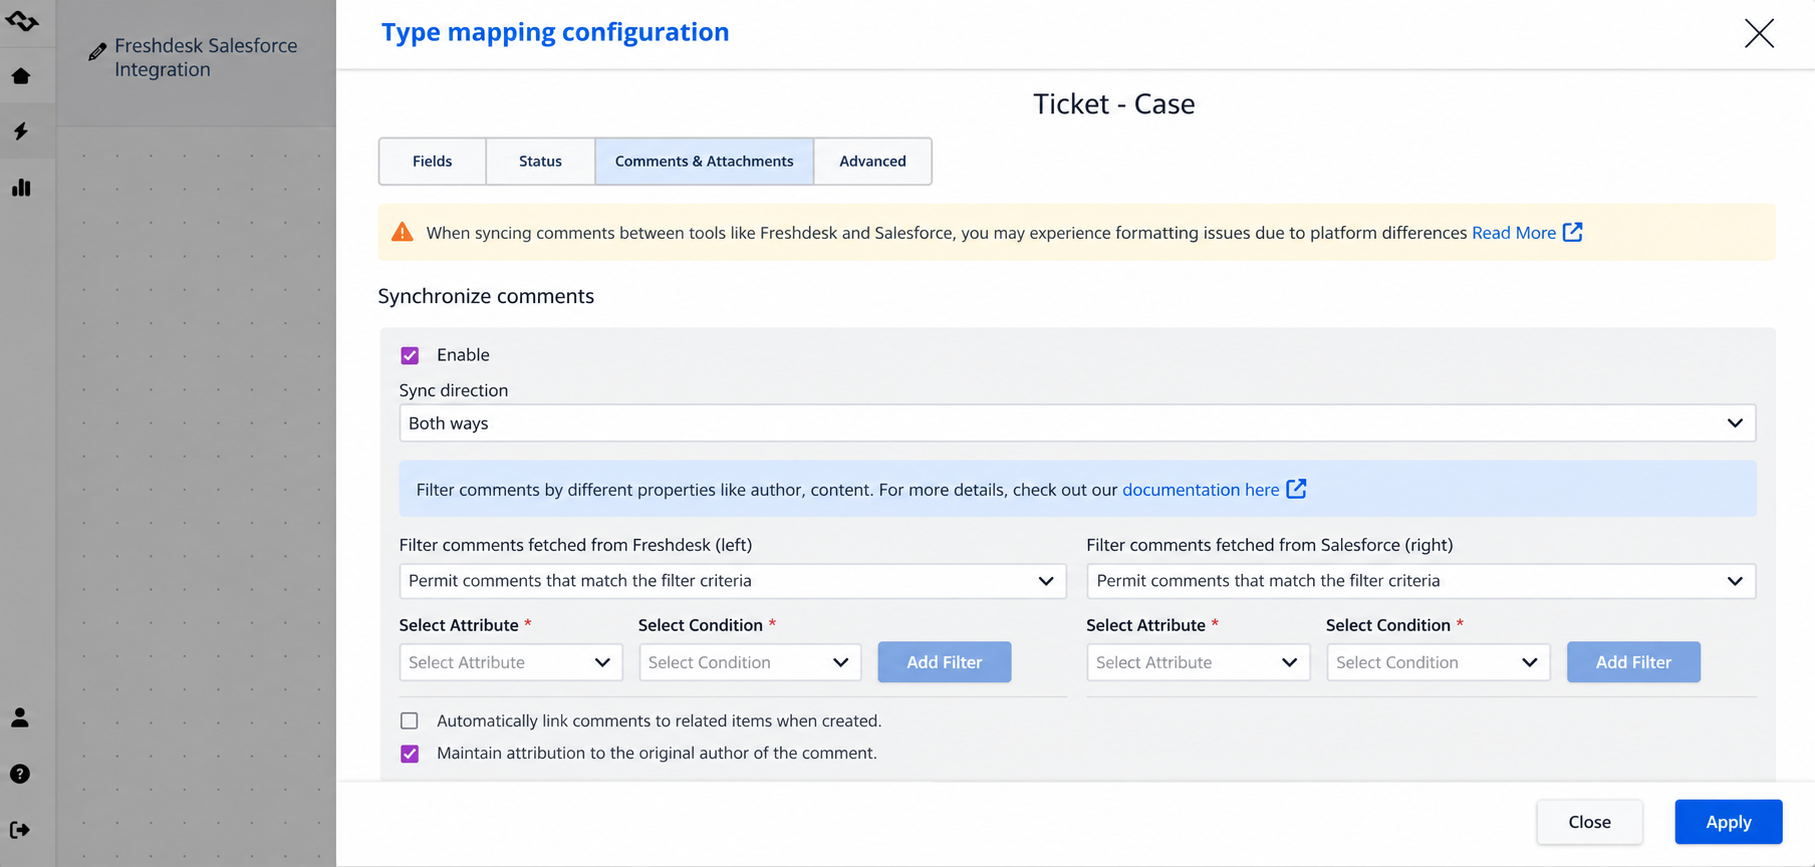Click the Synchronize comments section heading
The width and height of the screenshot is (1815, 867).
click(486, 296)
